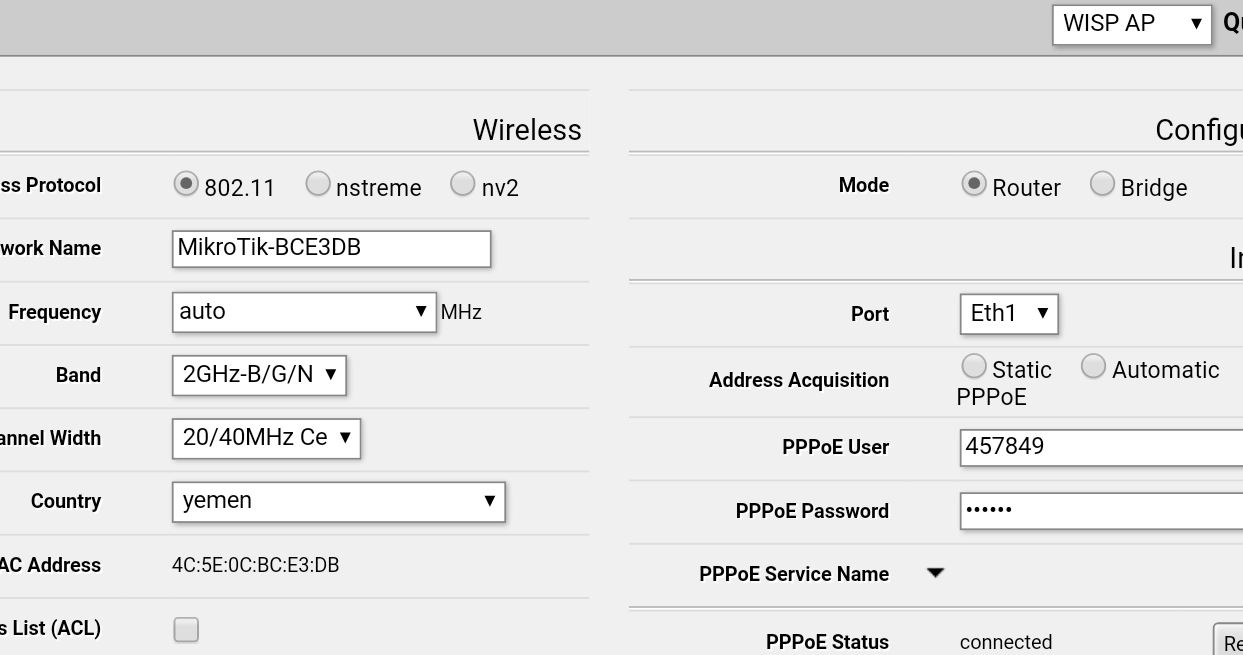The width and height of the screenshot is (1243, 655).
Task: Choose Automatic address acquisition
Action: (x=1093, y=366)
